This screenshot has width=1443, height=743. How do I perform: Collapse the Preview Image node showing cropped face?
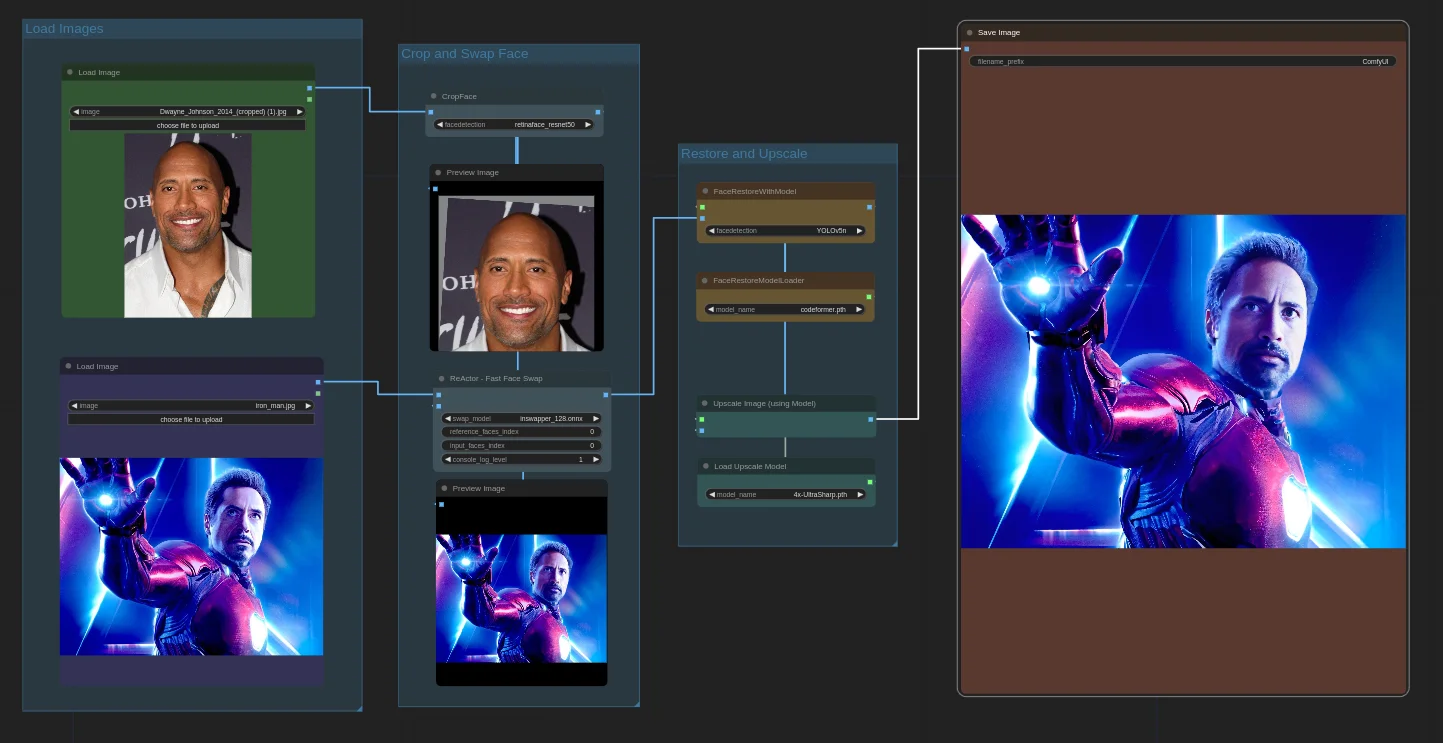point(438,172)
